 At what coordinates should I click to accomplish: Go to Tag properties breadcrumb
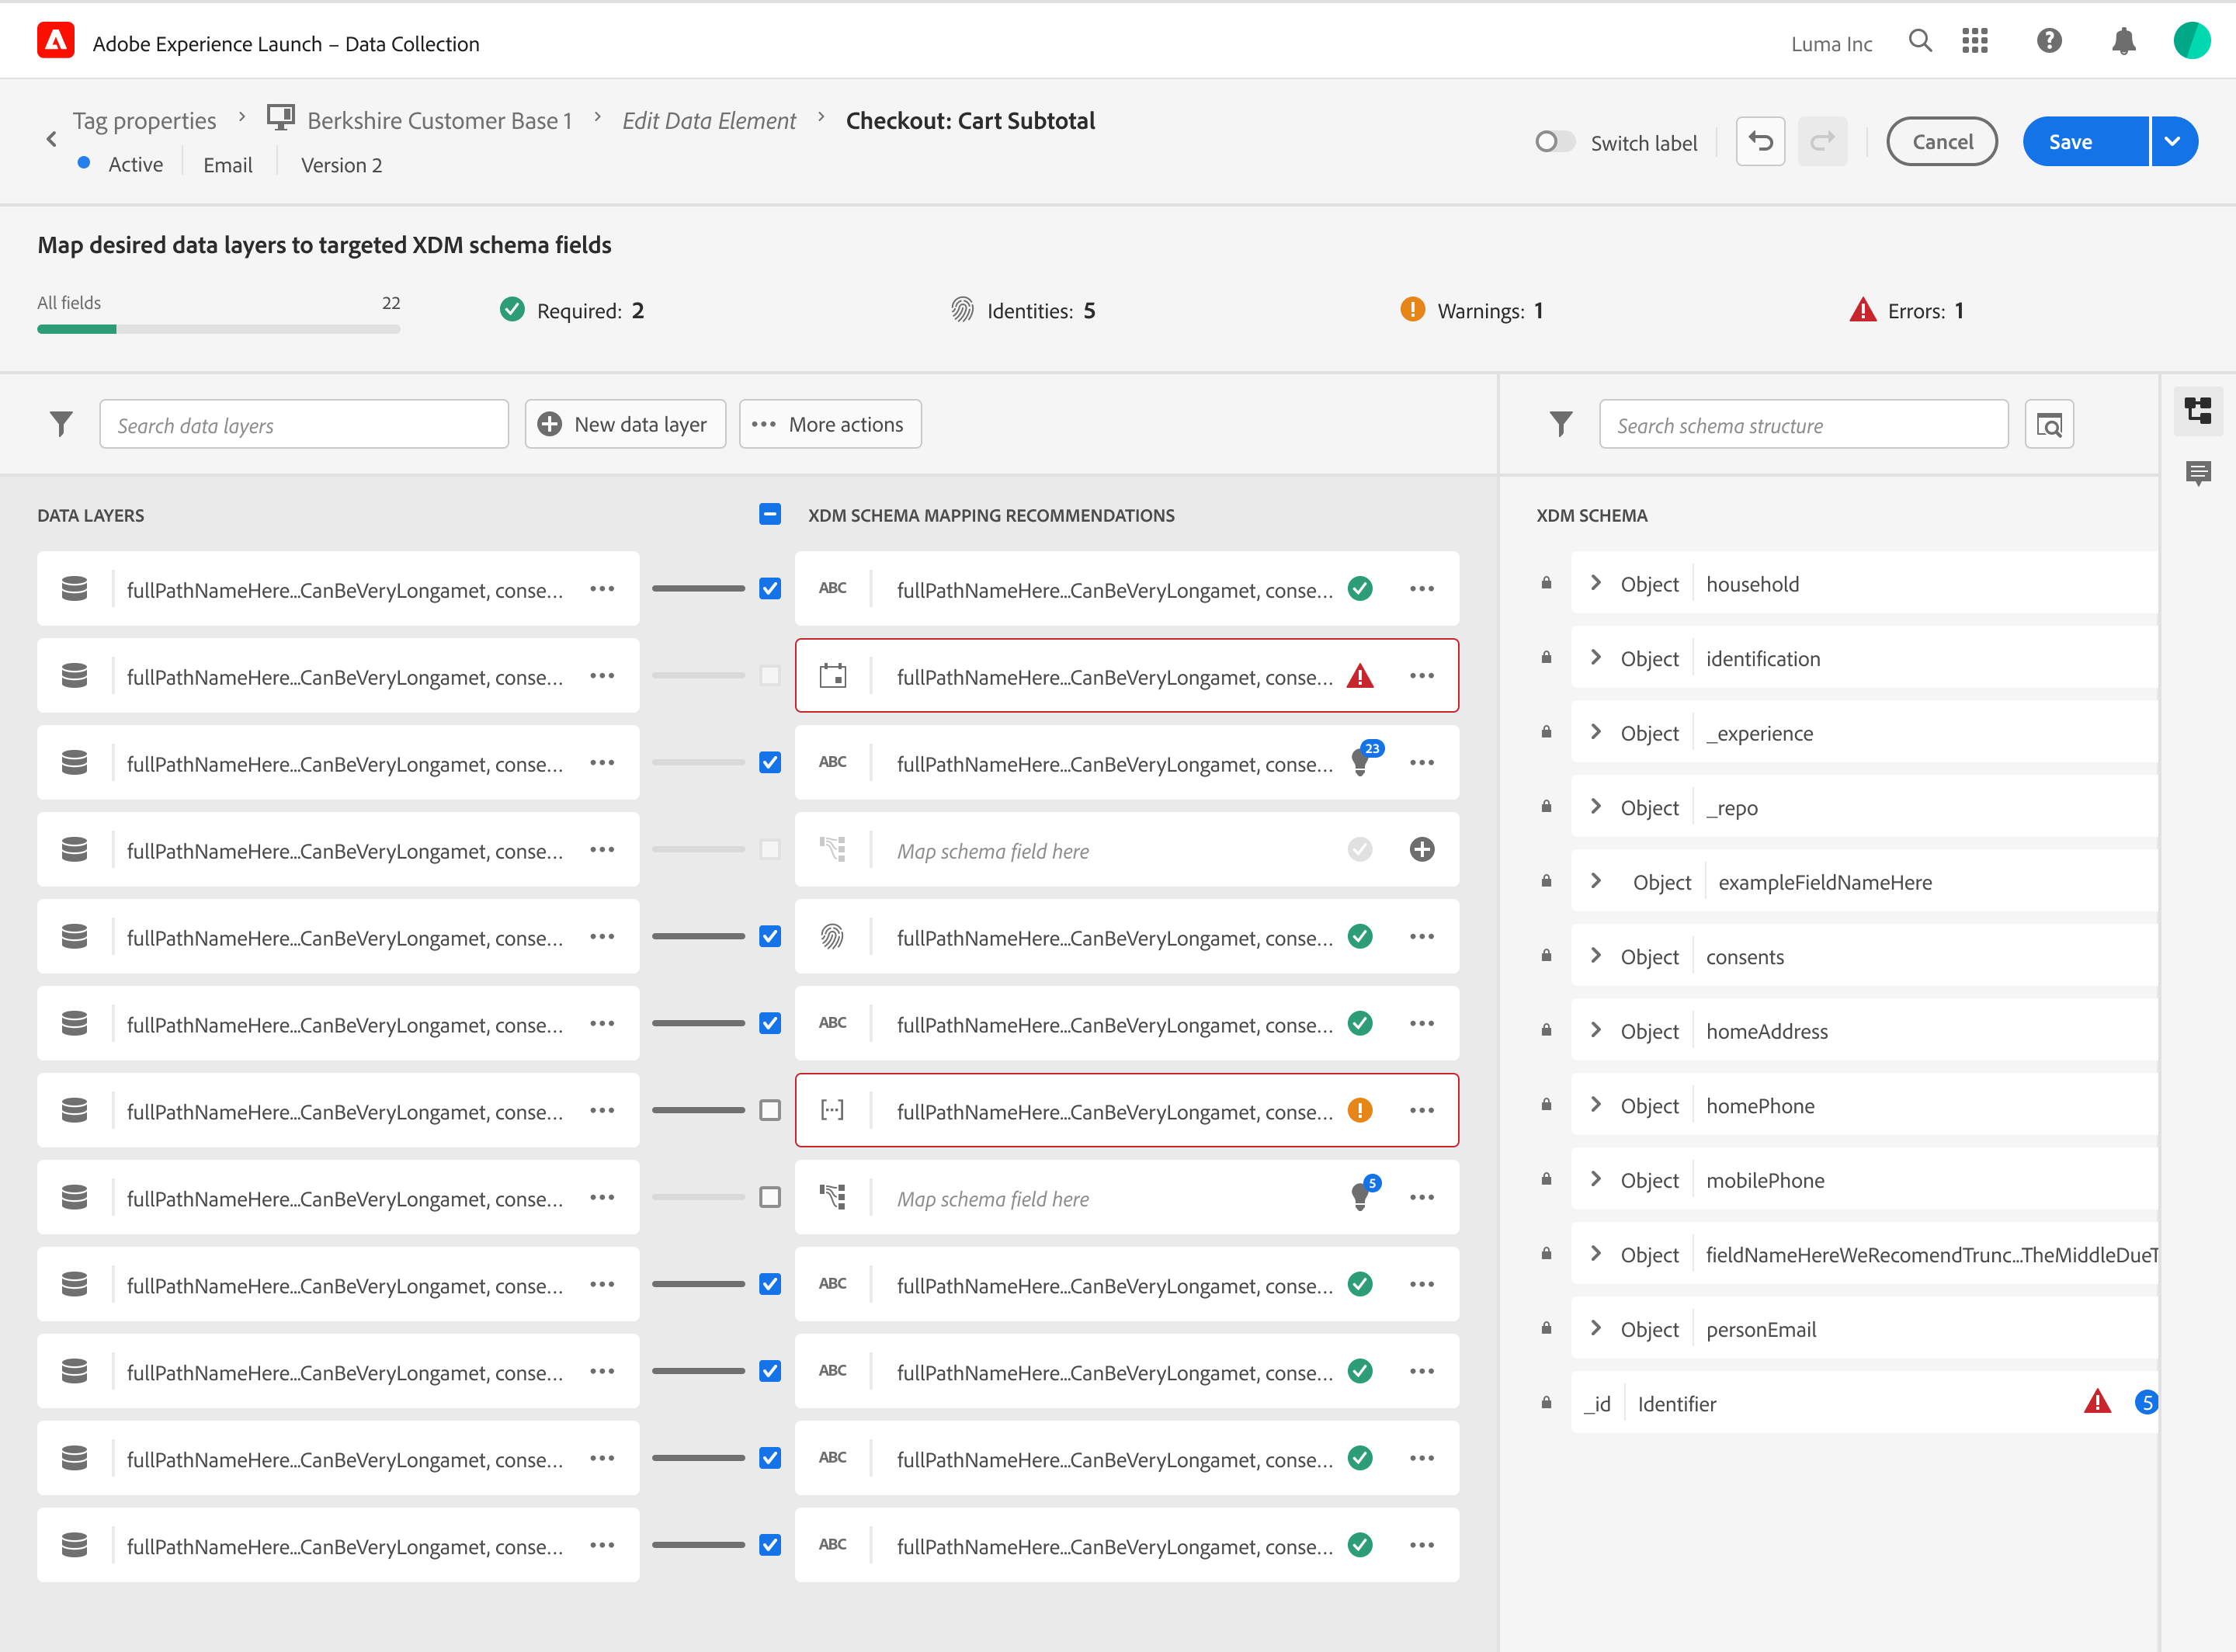pos(144,120)
